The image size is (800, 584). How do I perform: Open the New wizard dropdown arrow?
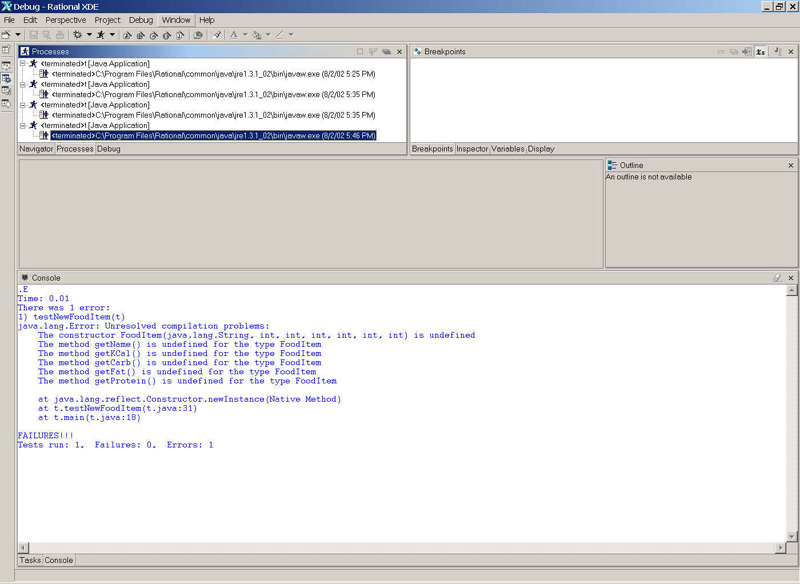coord(18,35)
